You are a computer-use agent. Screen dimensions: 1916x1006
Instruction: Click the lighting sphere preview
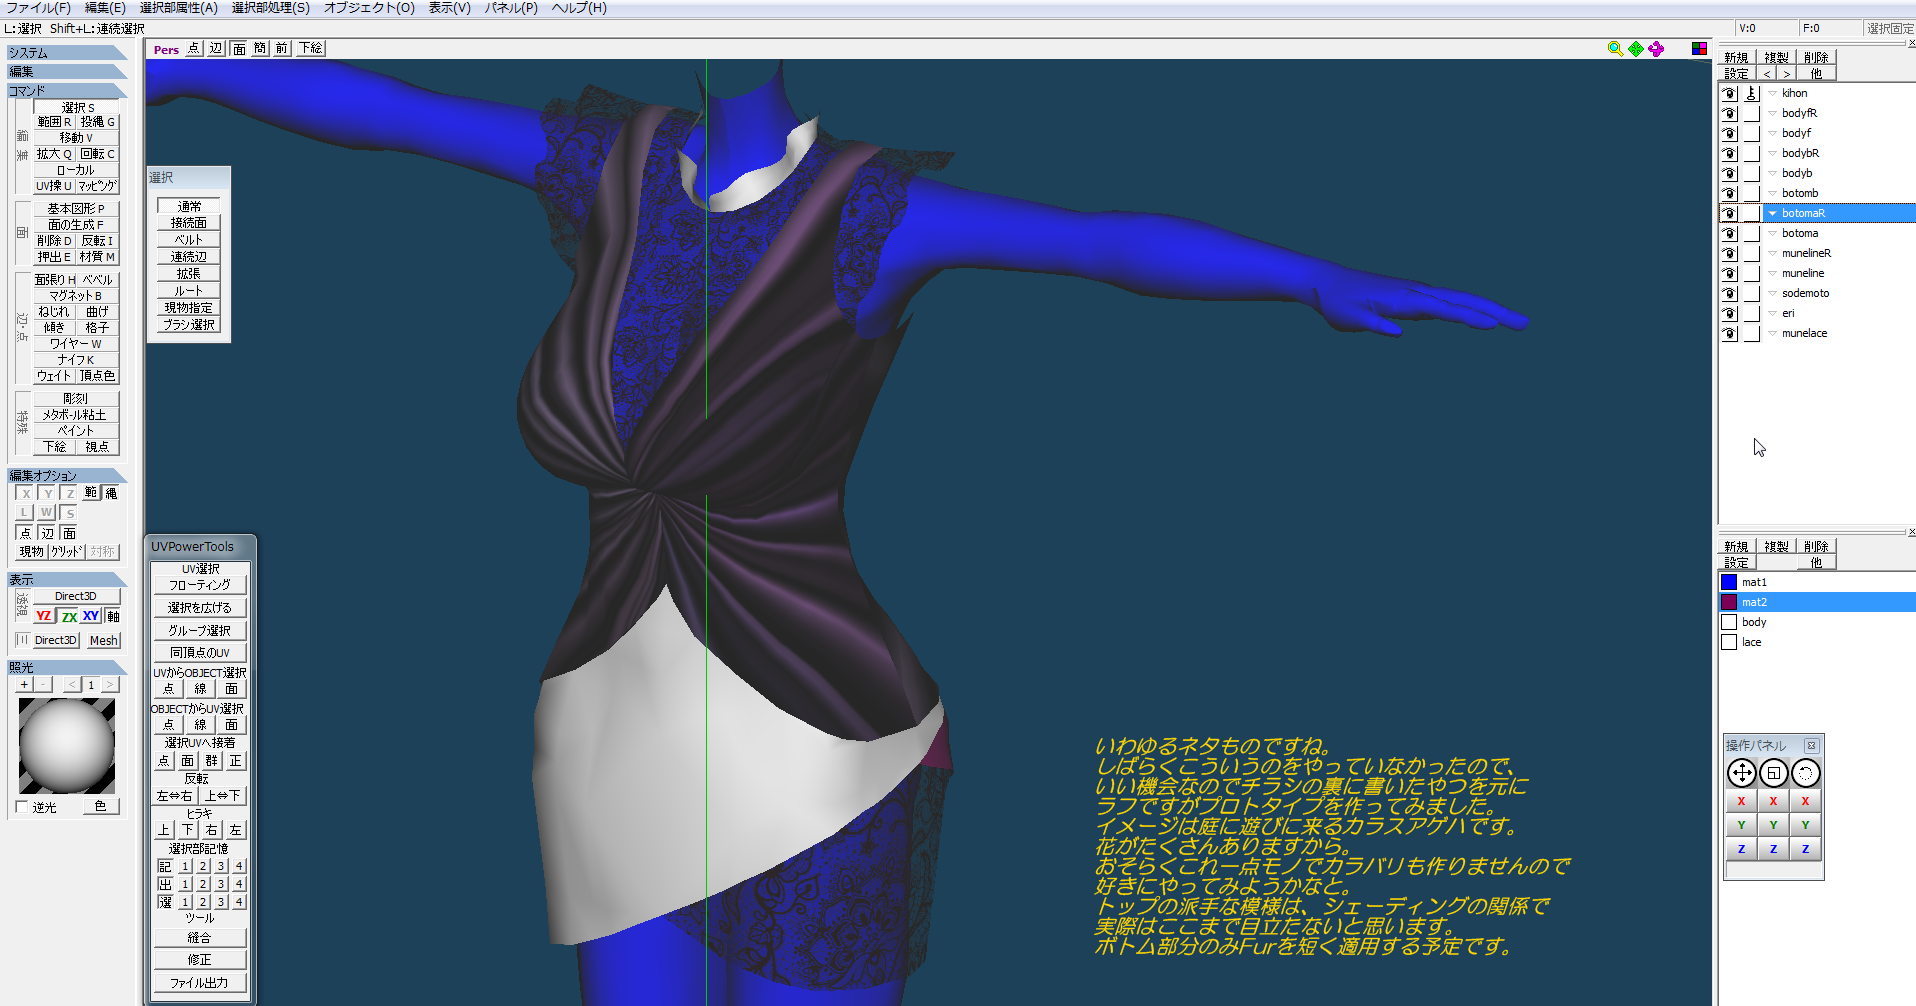(x=67, y=746)
